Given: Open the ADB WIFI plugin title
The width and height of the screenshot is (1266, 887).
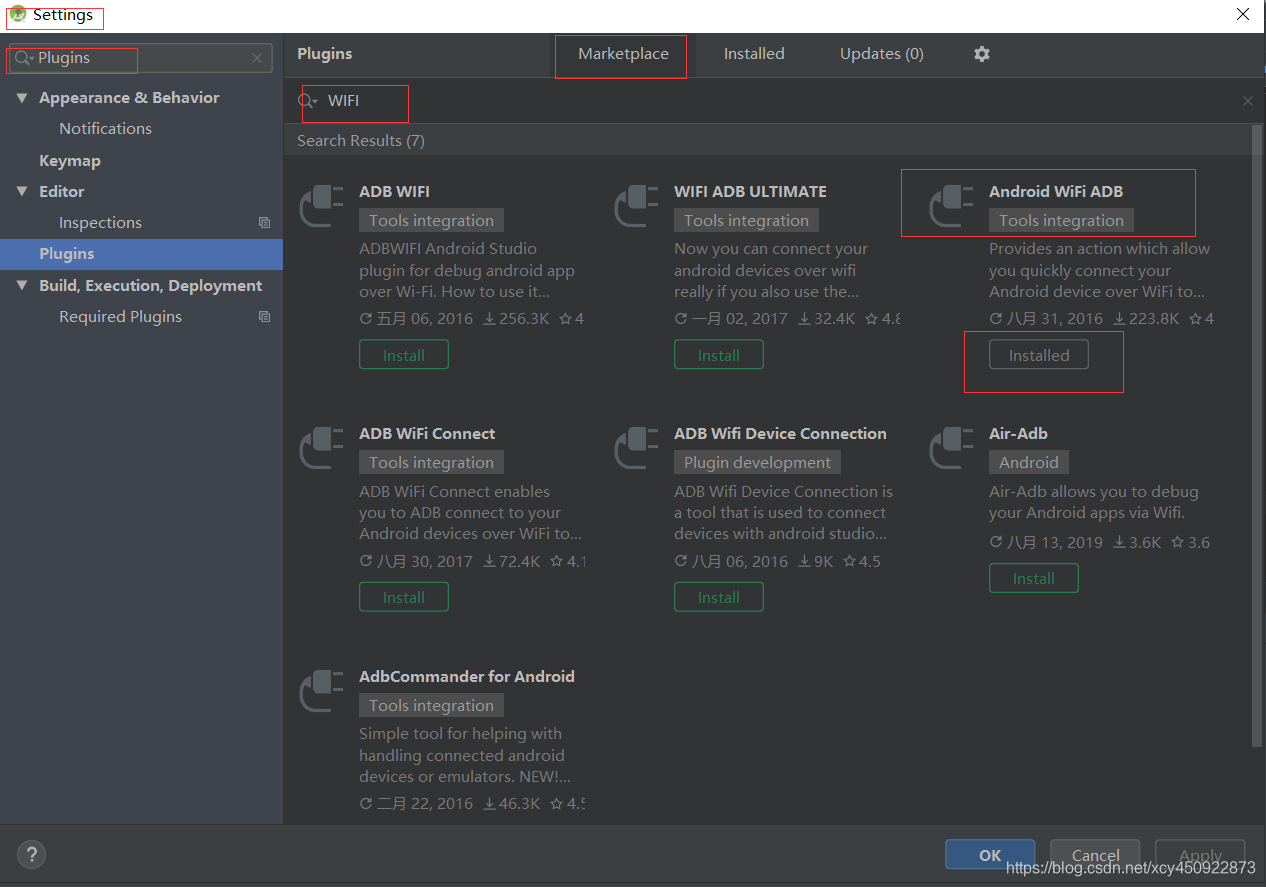Looking at the screenshot, I should [394, 192].
